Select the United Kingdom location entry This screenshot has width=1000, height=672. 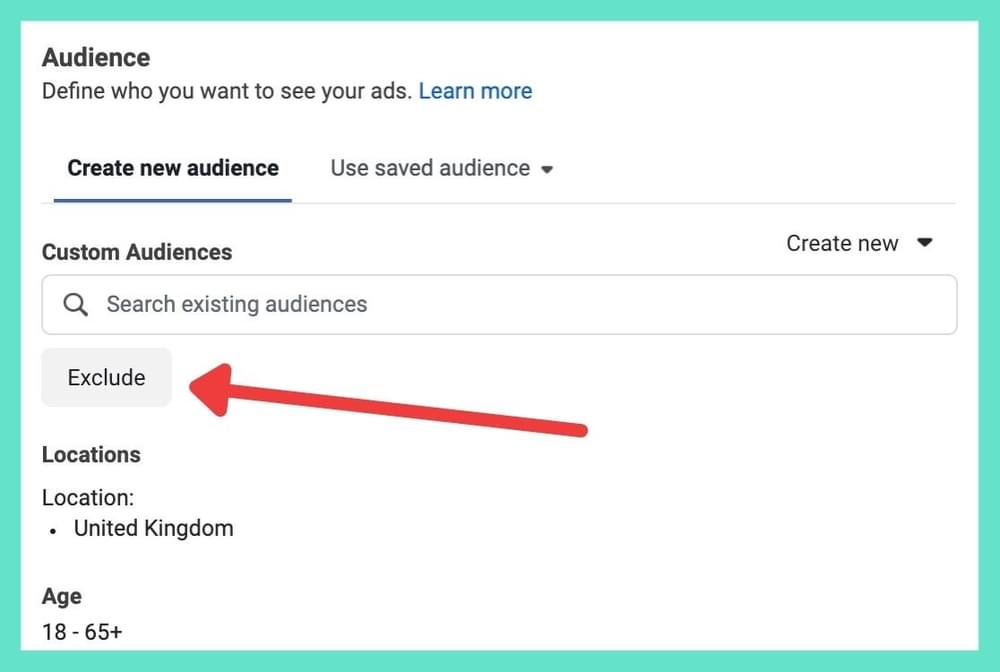coord(153,528)
